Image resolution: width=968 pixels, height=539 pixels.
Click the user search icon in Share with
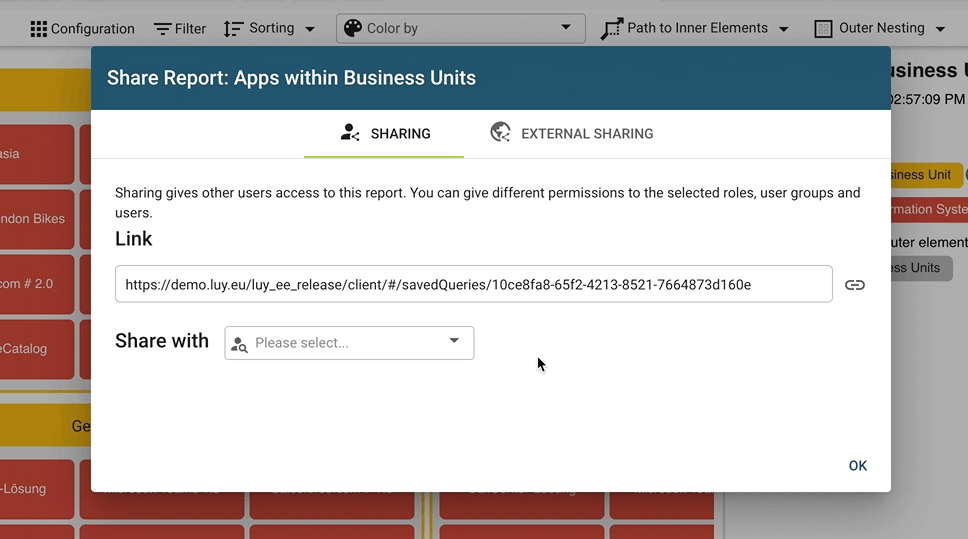tap(239, 344)
